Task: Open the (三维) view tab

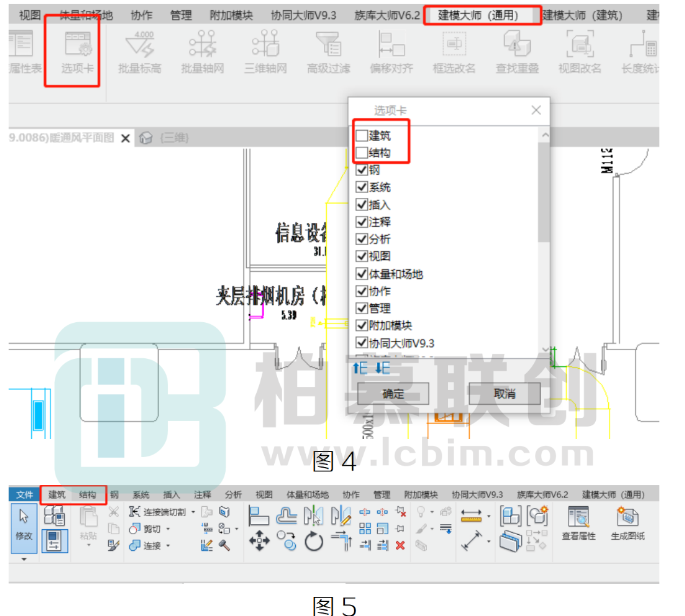Action: (174, 138)
